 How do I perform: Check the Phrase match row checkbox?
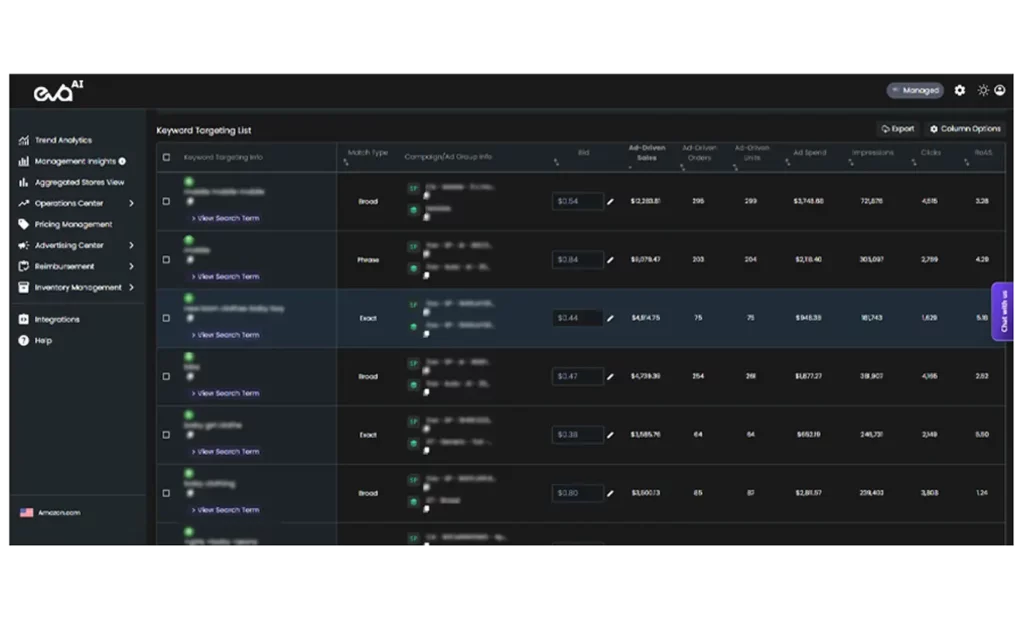[166, 260]
